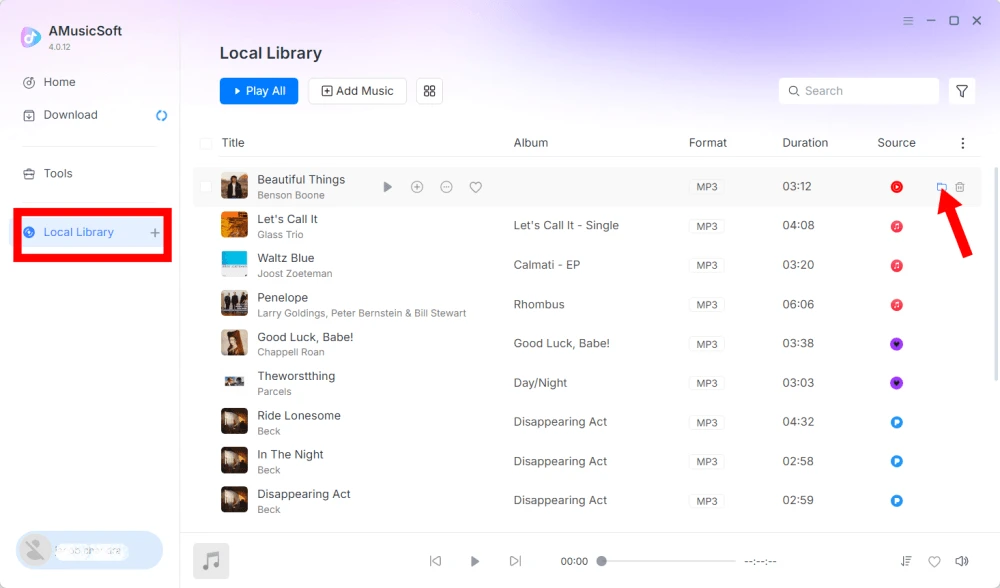This screenshot has height=588, width=1000.
Task: Open the filter options
Action: [962, 91]
